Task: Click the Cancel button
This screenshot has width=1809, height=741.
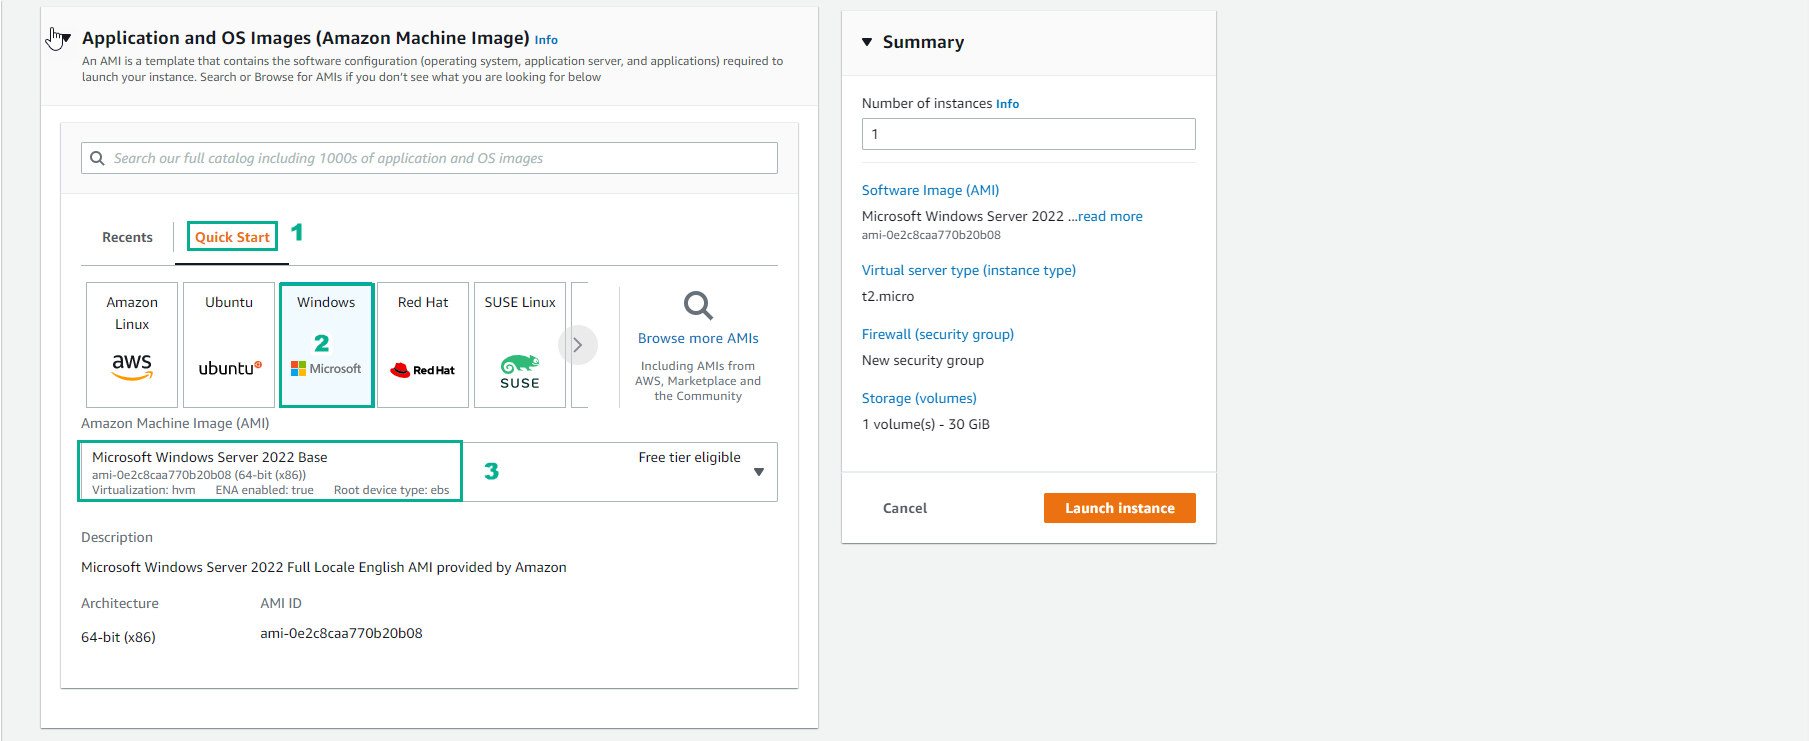Action: tap(904, 507)
